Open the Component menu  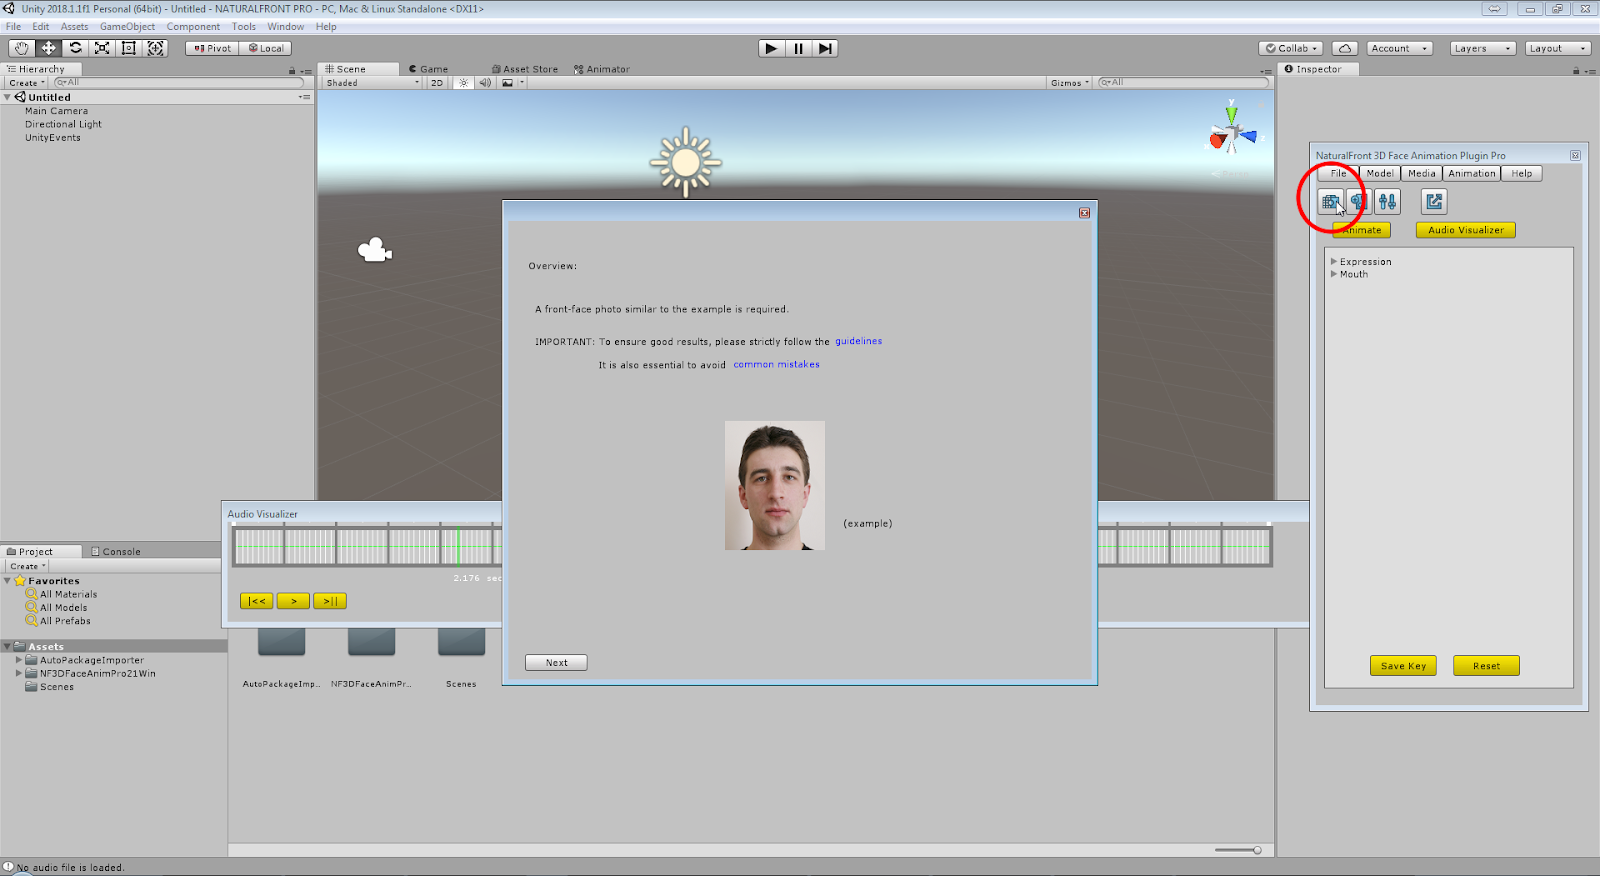tap(193, 27)
